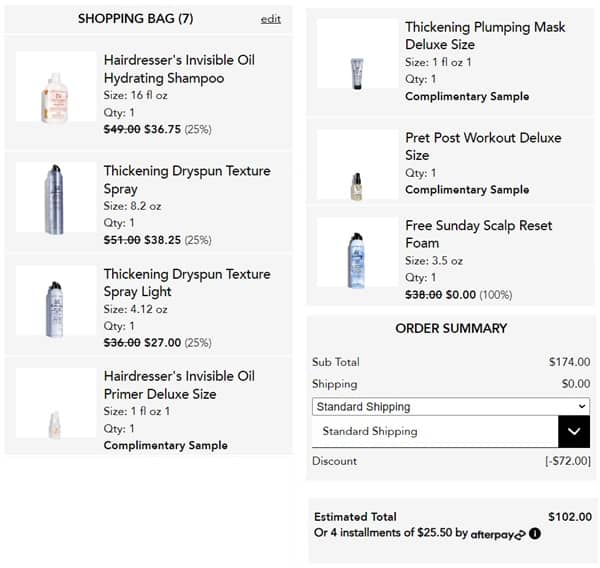This screenshot has width=600, height=568.
Task: Open the Standard Shipping select box
Action: pyautogui.click(x=450, y=407)
